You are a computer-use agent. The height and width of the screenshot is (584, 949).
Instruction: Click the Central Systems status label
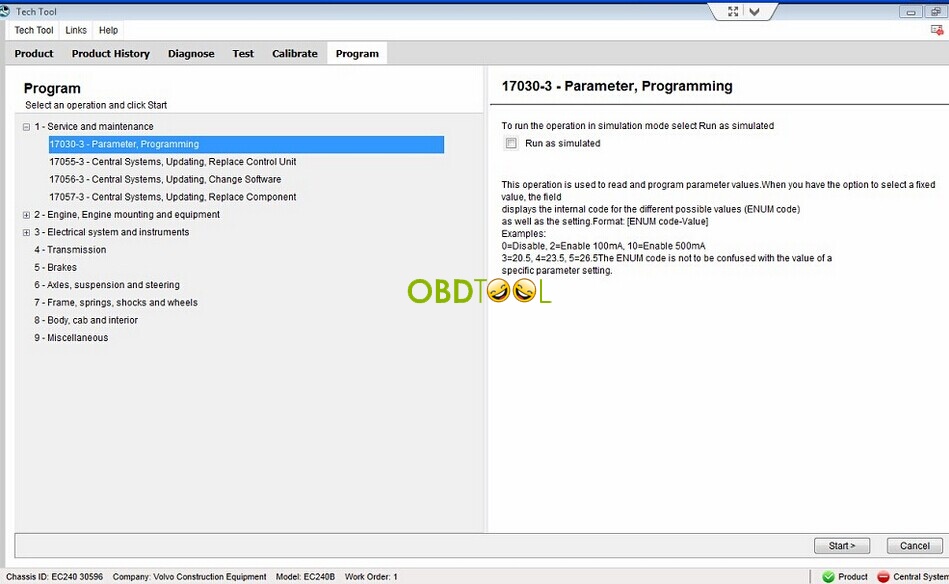click(921, 577)
